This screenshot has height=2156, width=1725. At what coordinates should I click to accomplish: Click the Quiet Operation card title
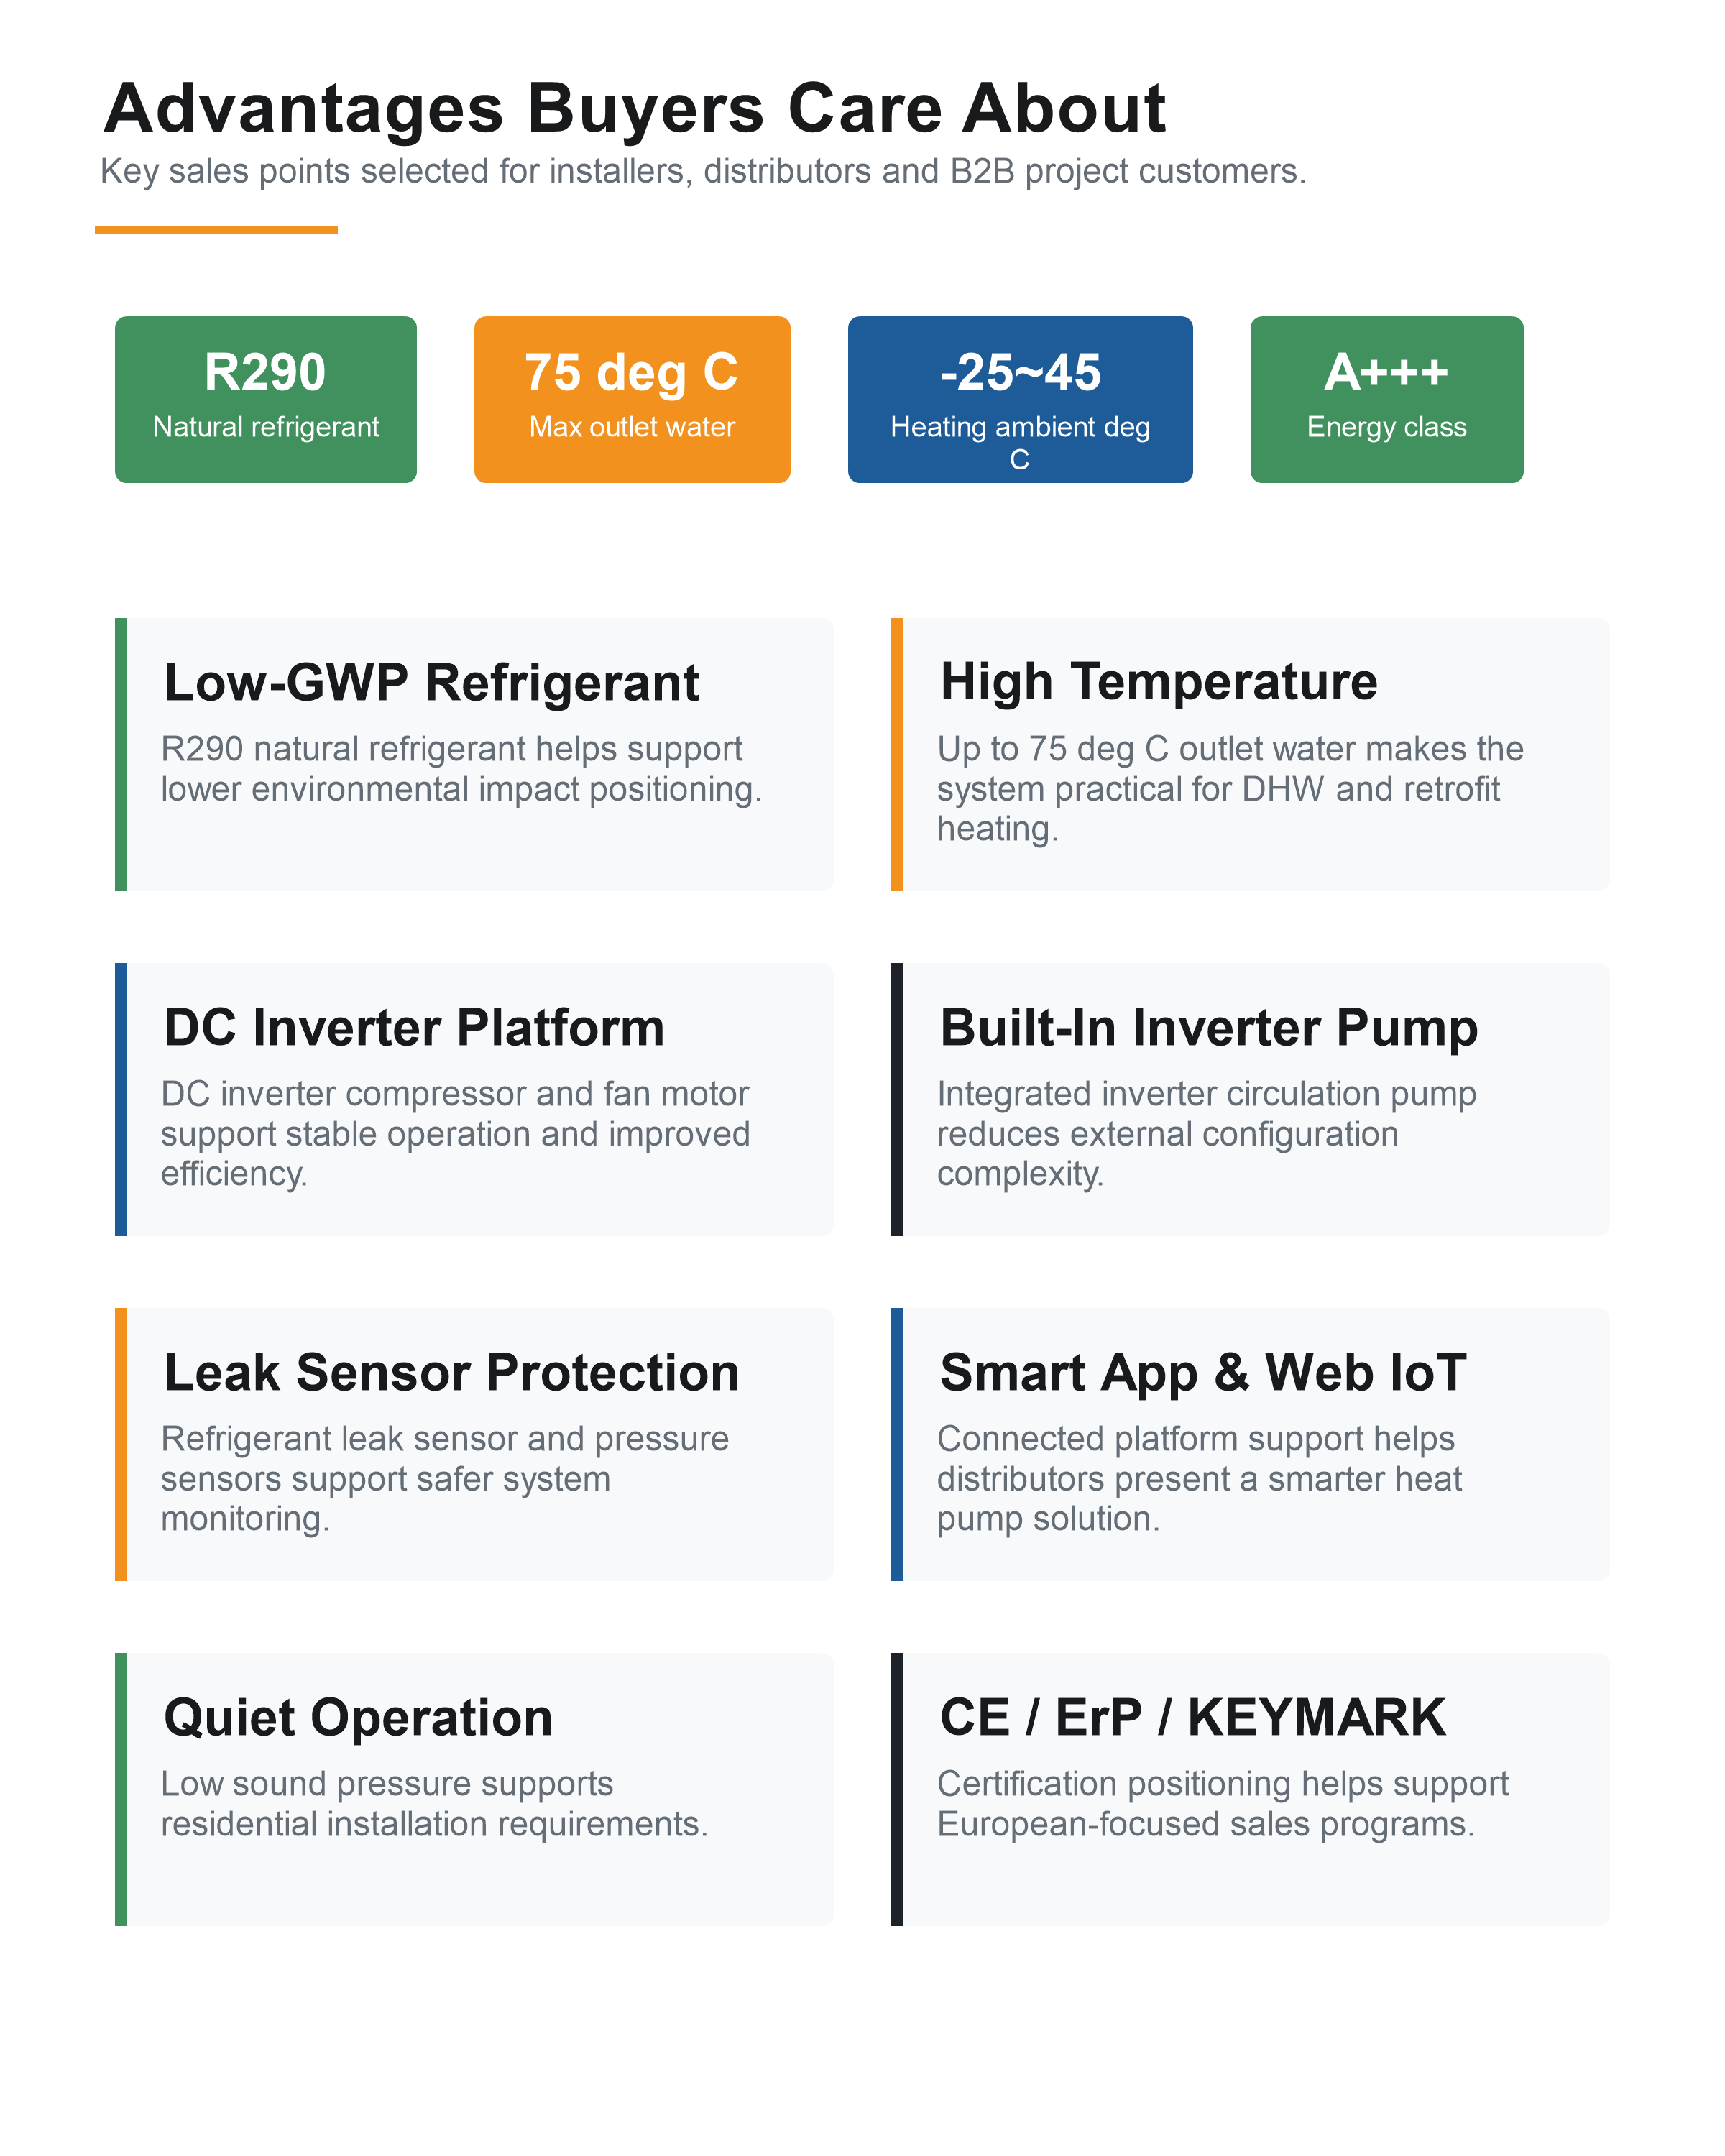(358, 1718)
